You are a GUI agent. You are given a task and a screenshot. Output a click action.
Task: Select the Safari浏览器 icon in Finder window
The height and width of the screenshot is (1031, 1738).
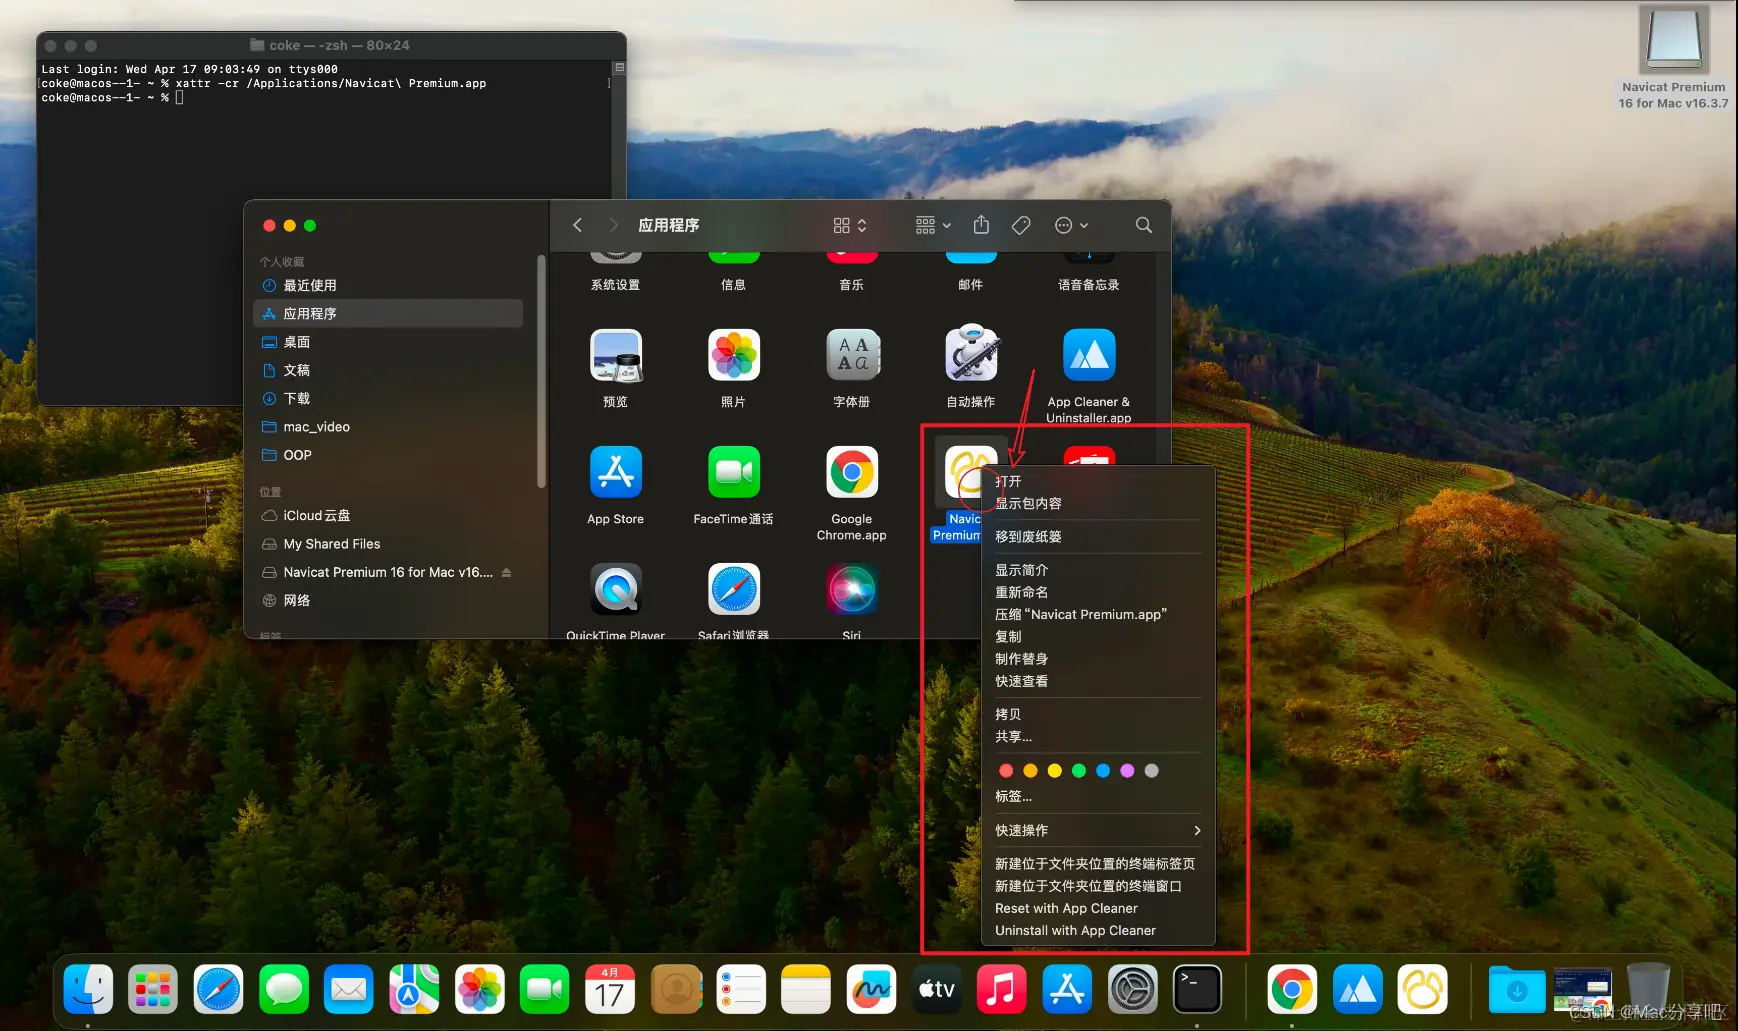734,590
